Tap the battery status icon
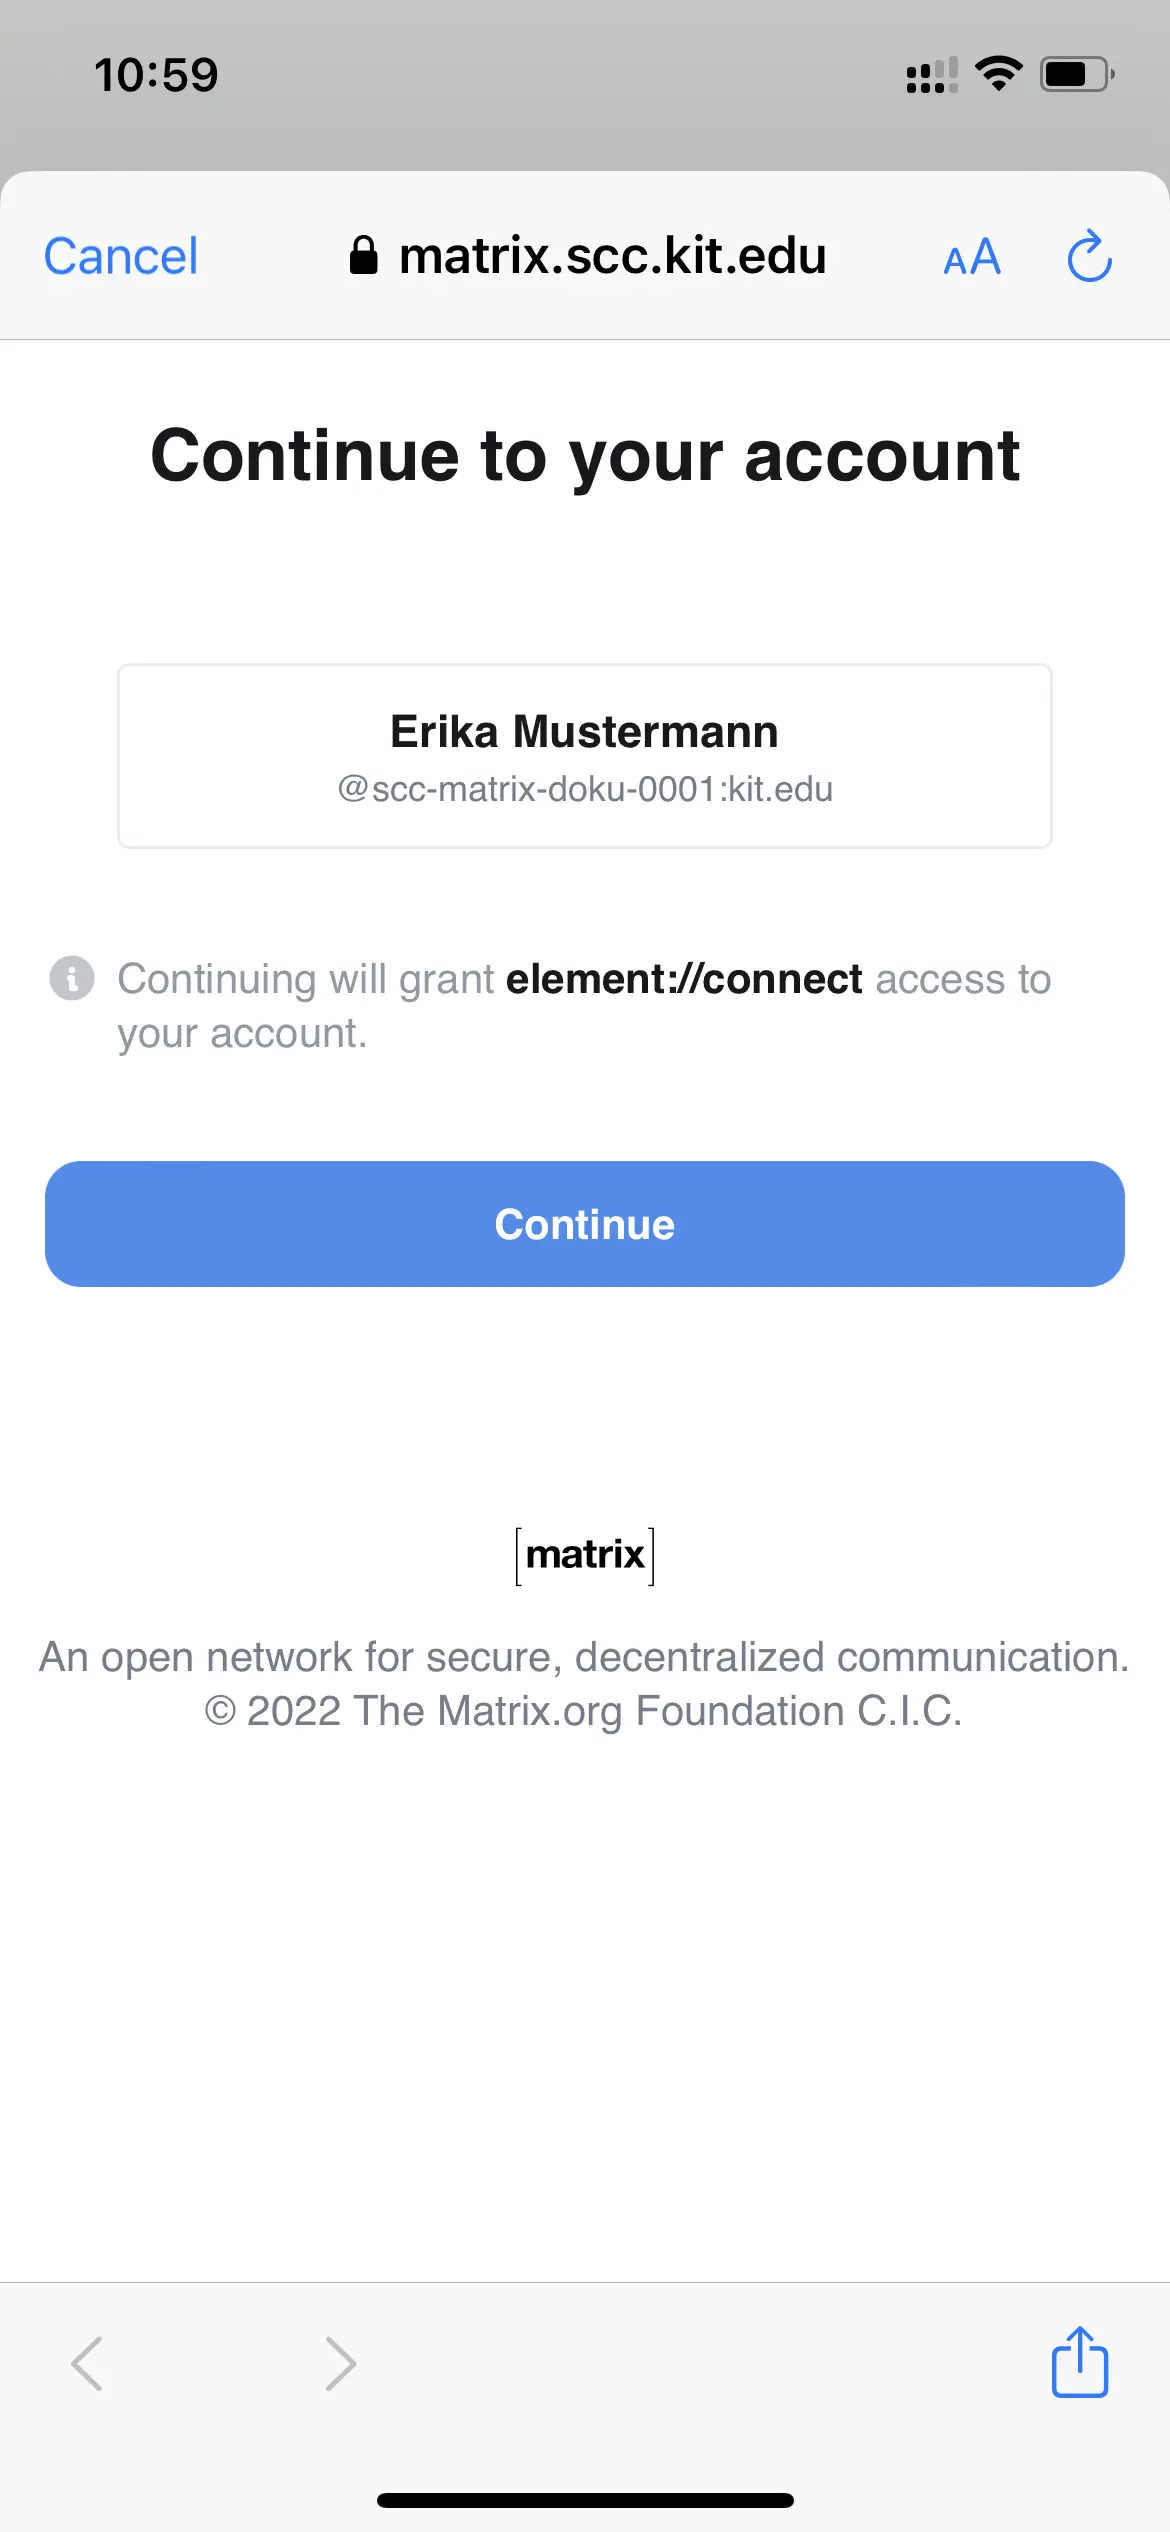 pos(1076,75)
